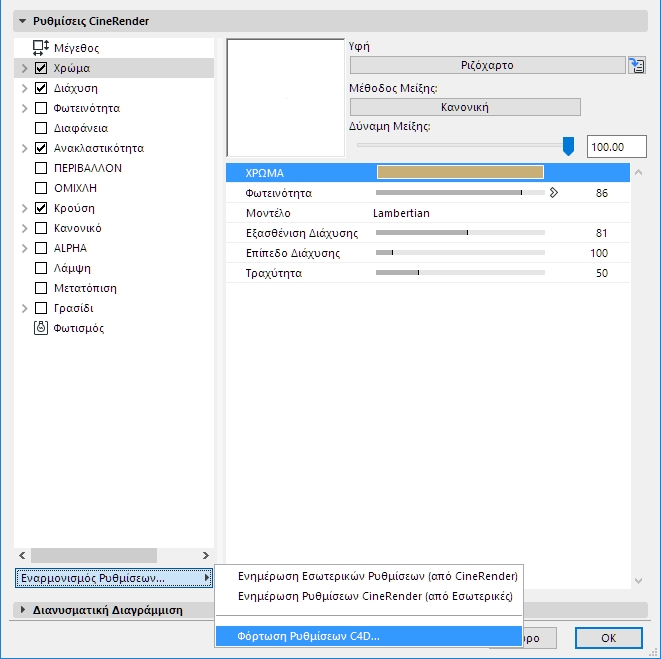Image resolution: width=661 pixels, height=659 pixels.
Task: Open the Εναρμονισμός Ρυθμίσεων dropdown
Action: 114,578
